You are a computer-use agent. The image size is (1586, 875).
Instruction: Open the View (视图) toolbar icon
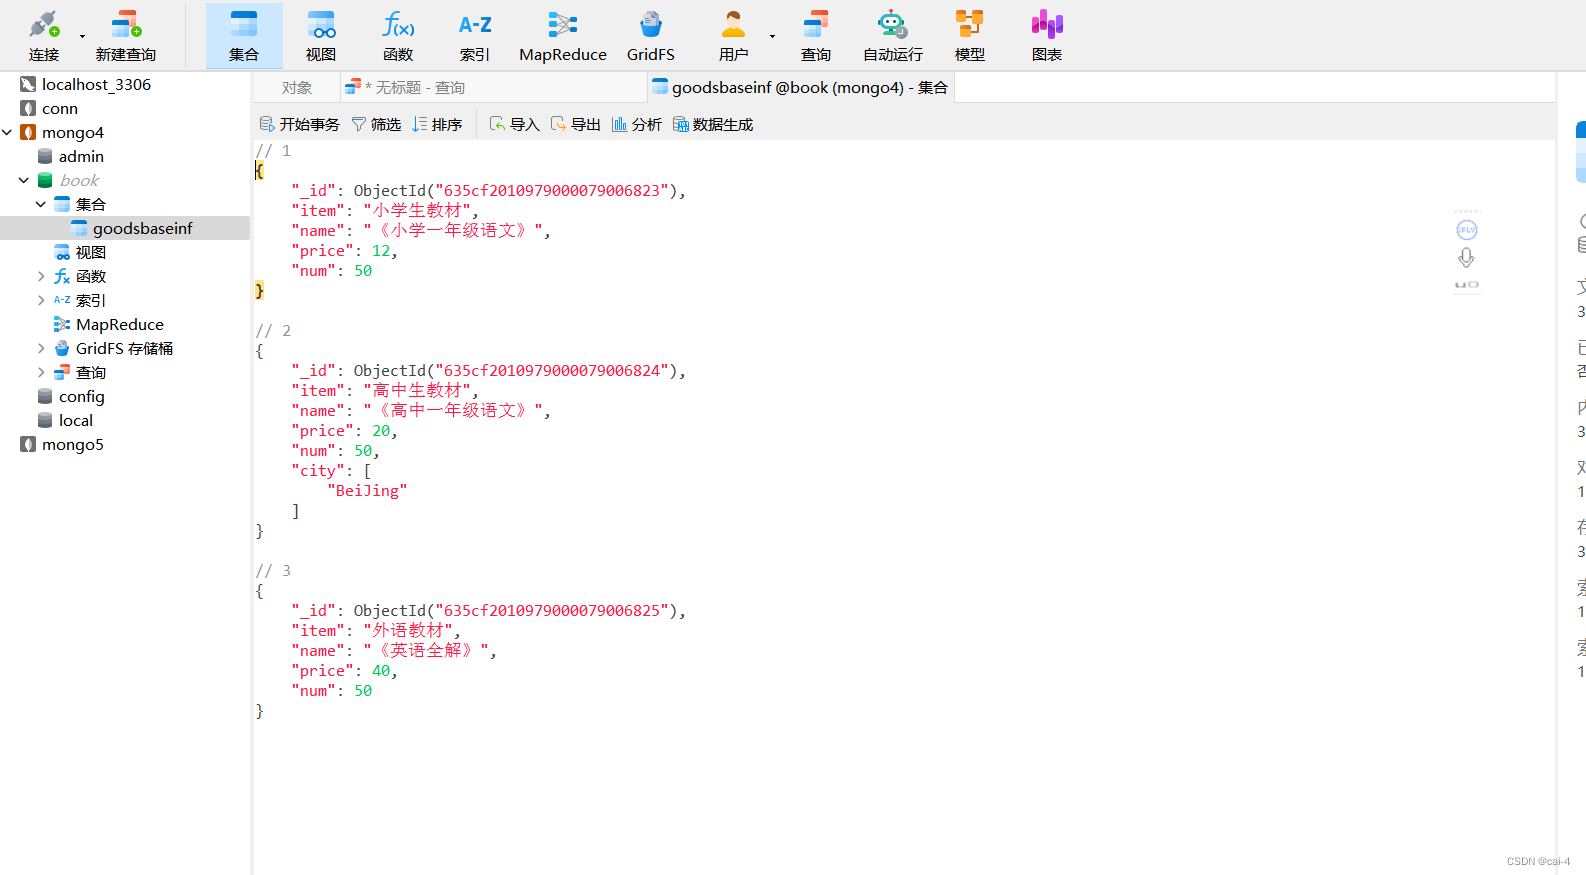click(321, 36)
